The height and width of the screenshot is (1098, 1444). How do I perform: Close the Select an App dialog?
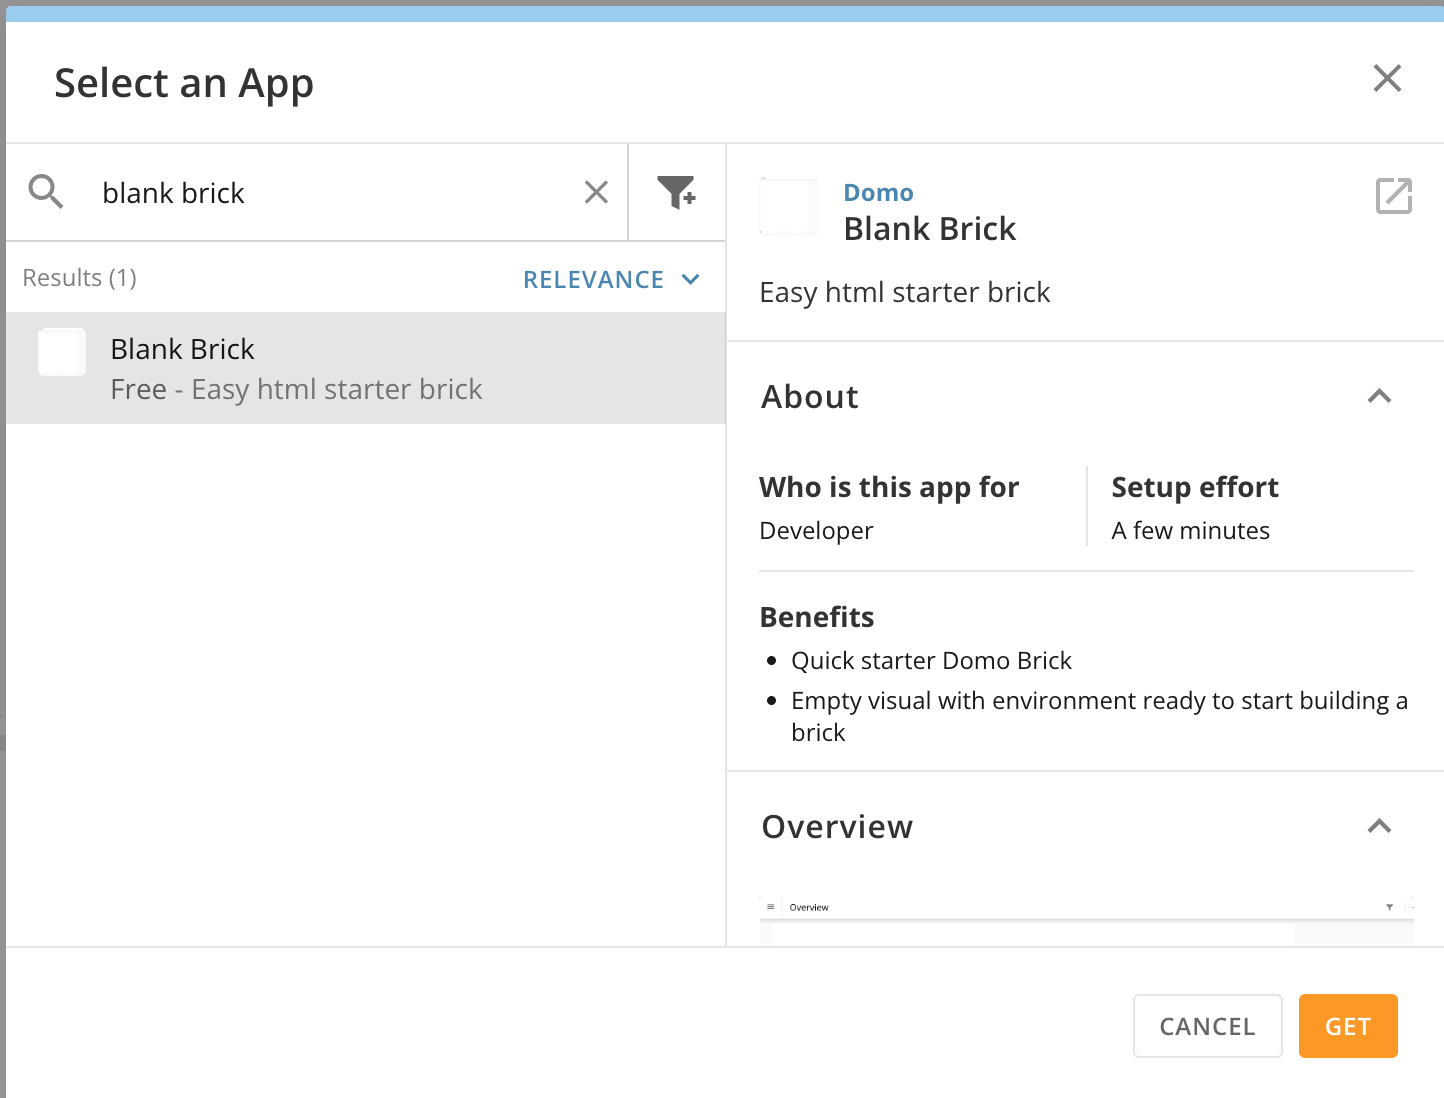(1387, 78)
